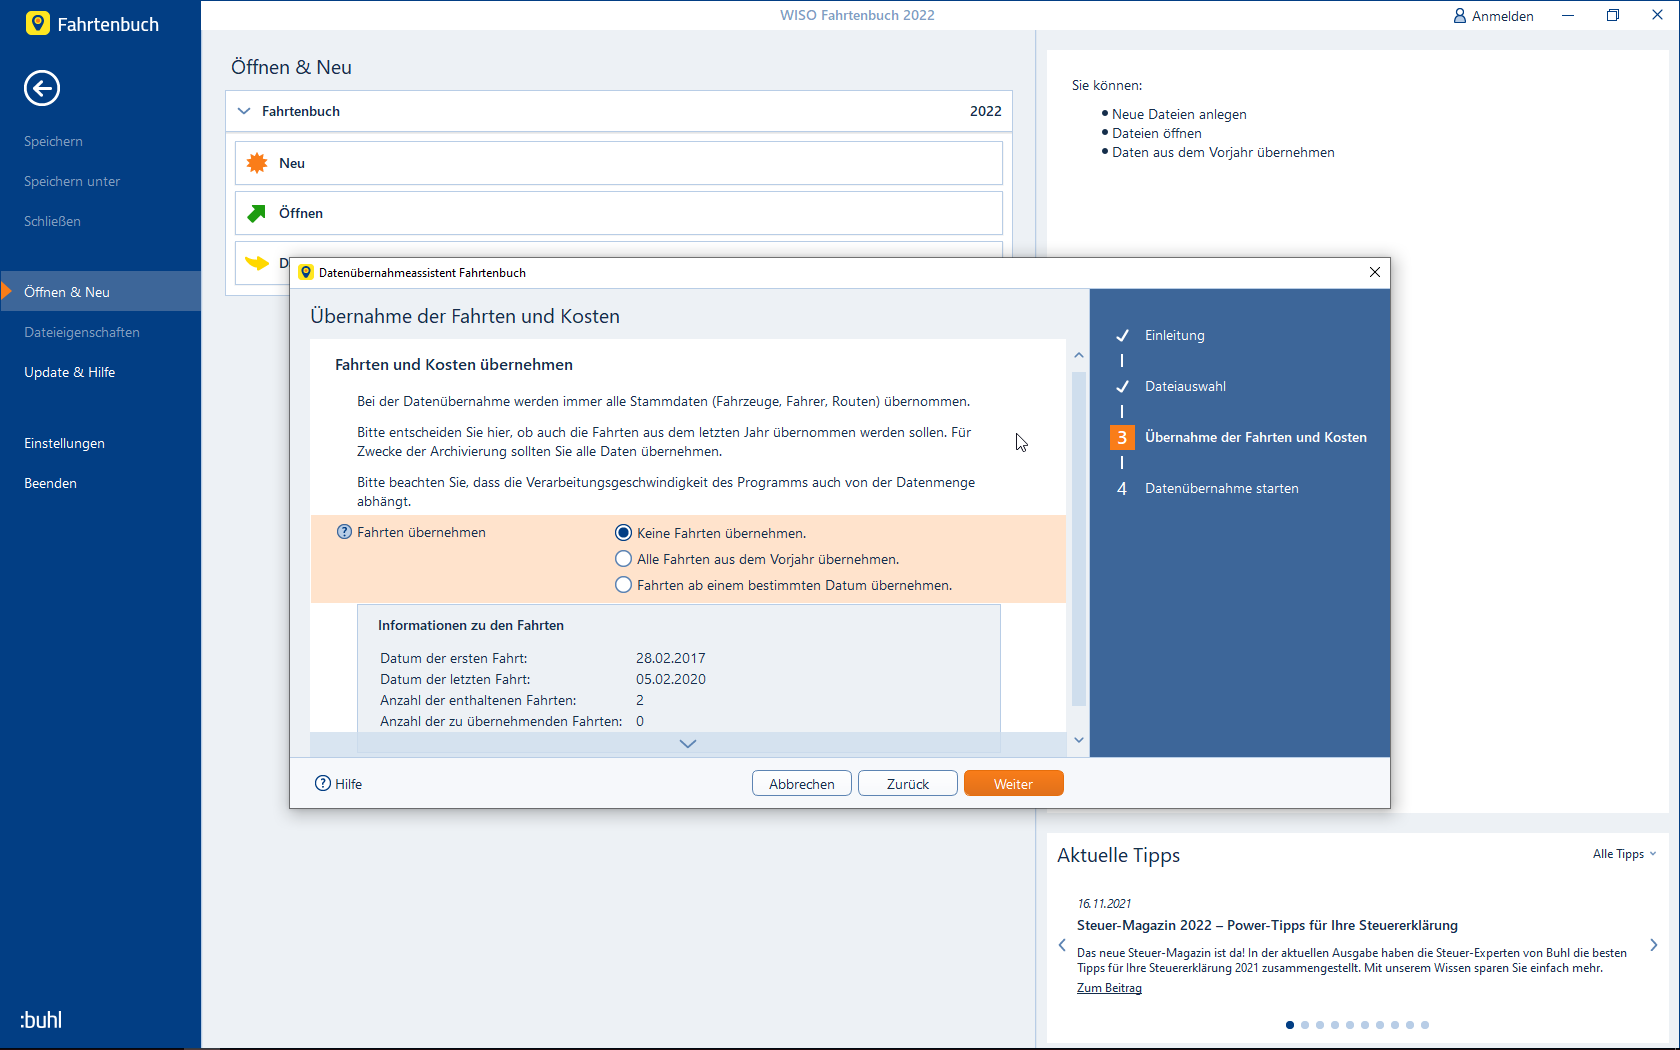Select 'Alle Fahrten aus dem Vorjahr übernehmen'
Screen dimensions: 1680x1050
623,559
